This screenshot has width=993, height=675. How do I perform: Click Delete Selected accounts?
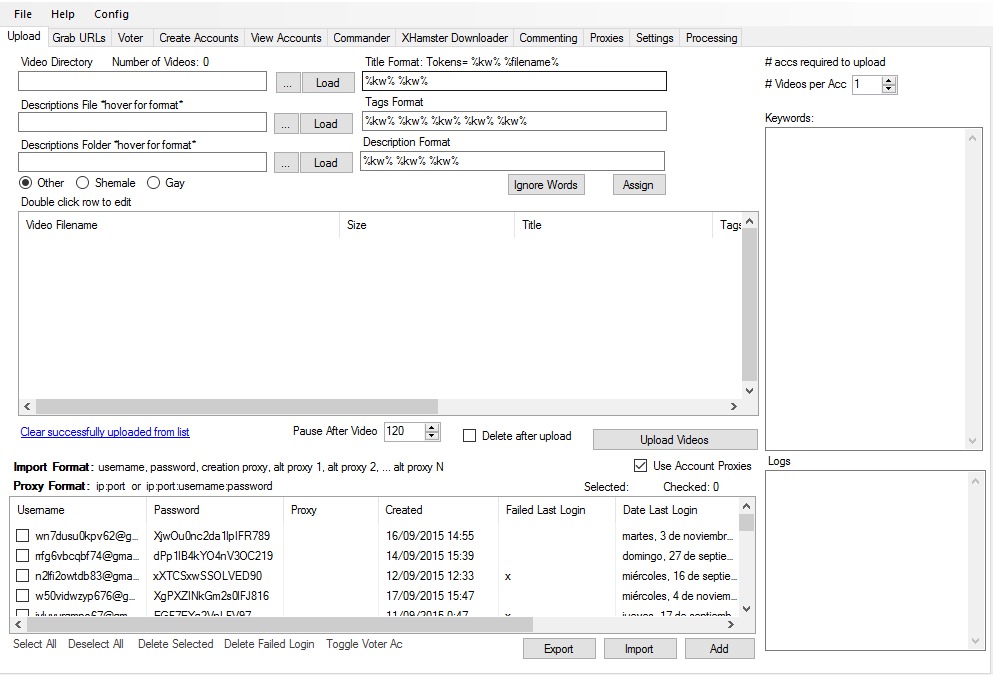click(176, 644)
